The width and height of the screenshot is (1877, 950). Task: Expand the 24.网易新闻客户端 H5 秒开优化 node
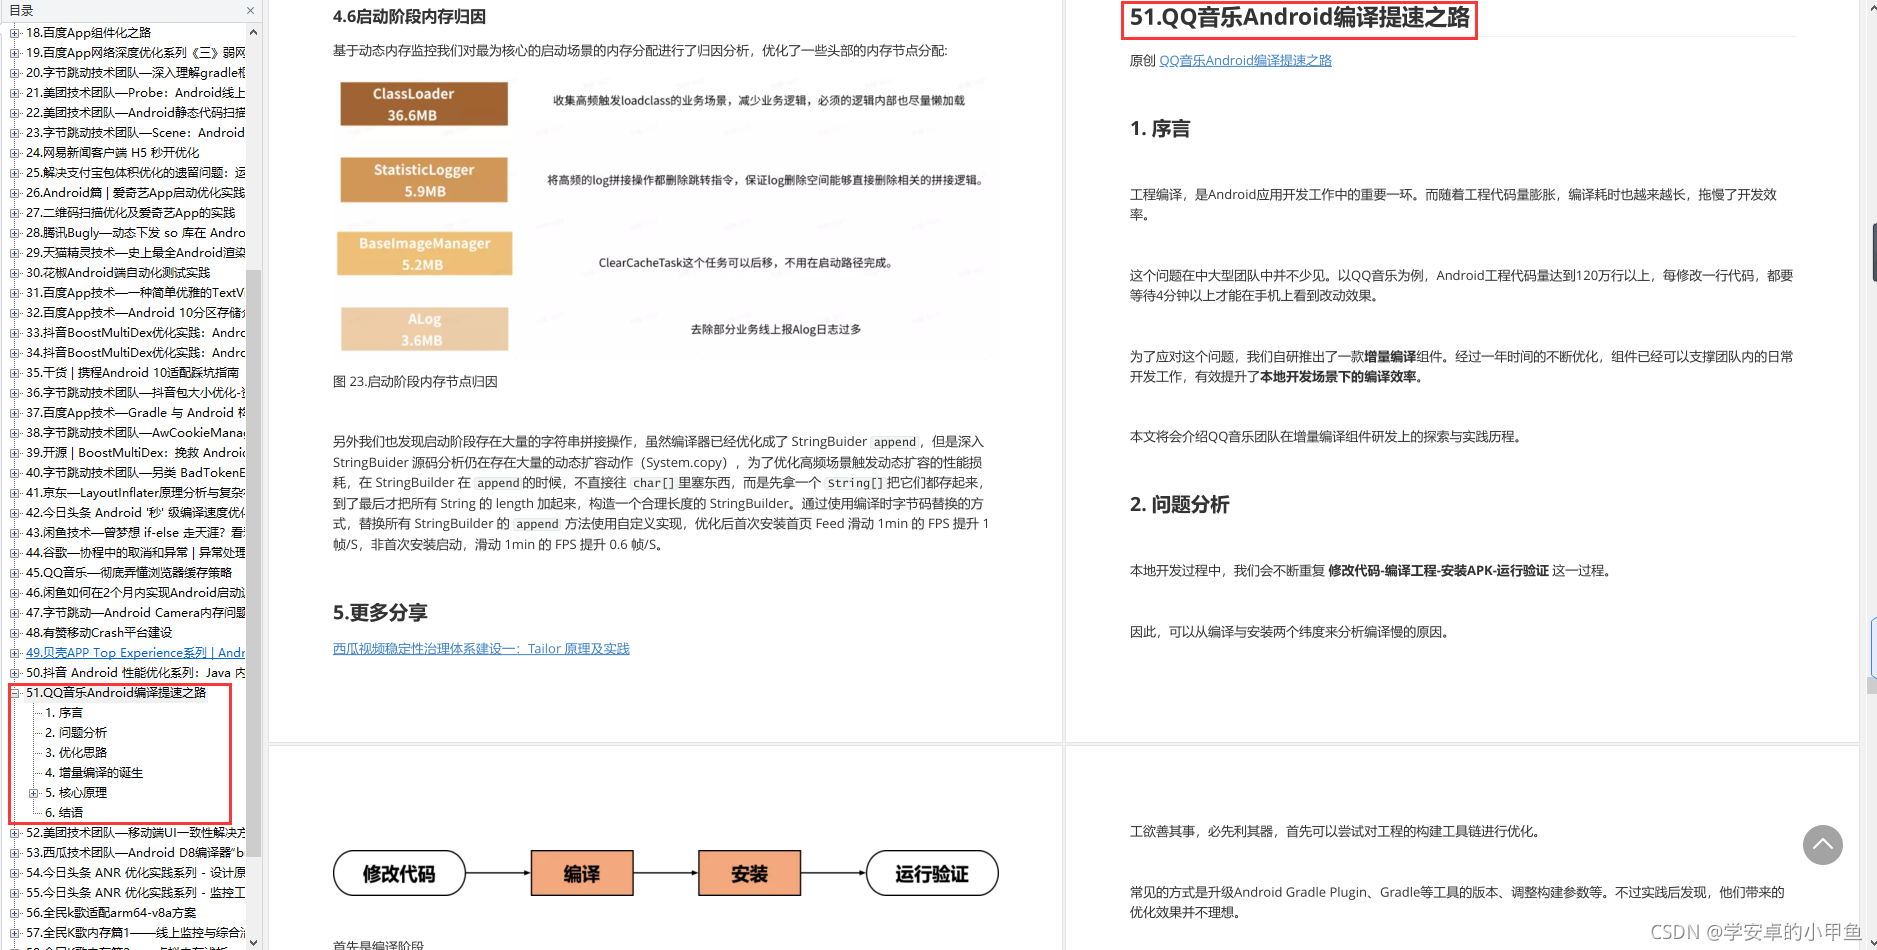point(14,153)
